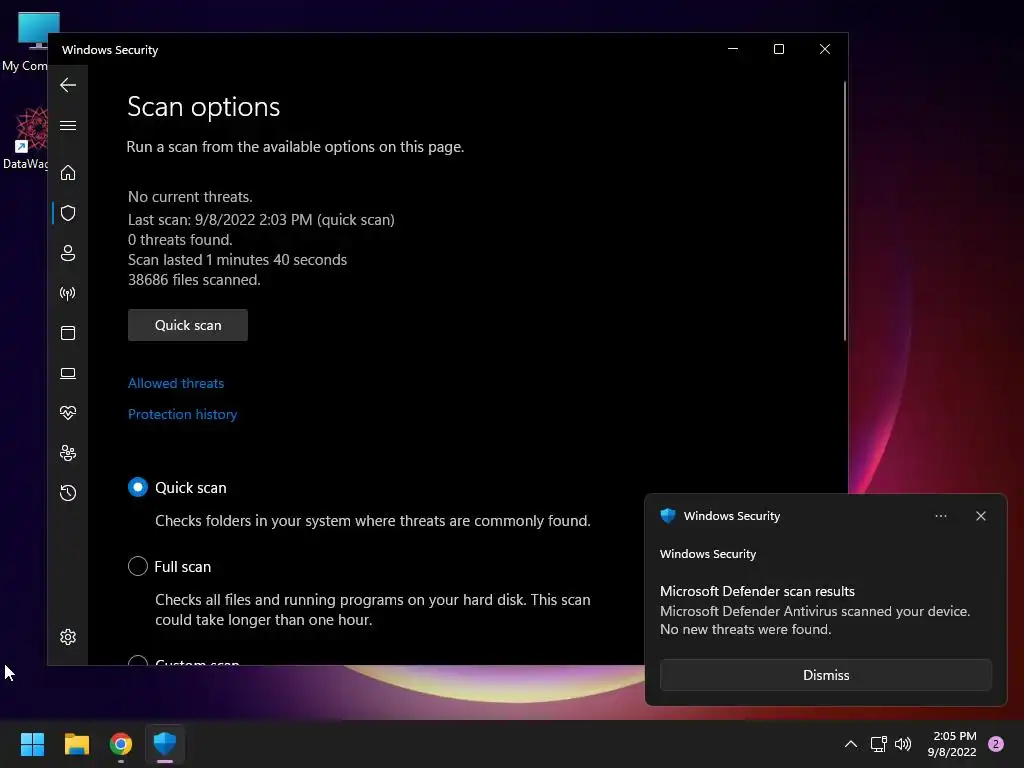Select the DataWag desktop shortcut
The width and height of the screenshot is (1024, 768).
pos(27,138)
